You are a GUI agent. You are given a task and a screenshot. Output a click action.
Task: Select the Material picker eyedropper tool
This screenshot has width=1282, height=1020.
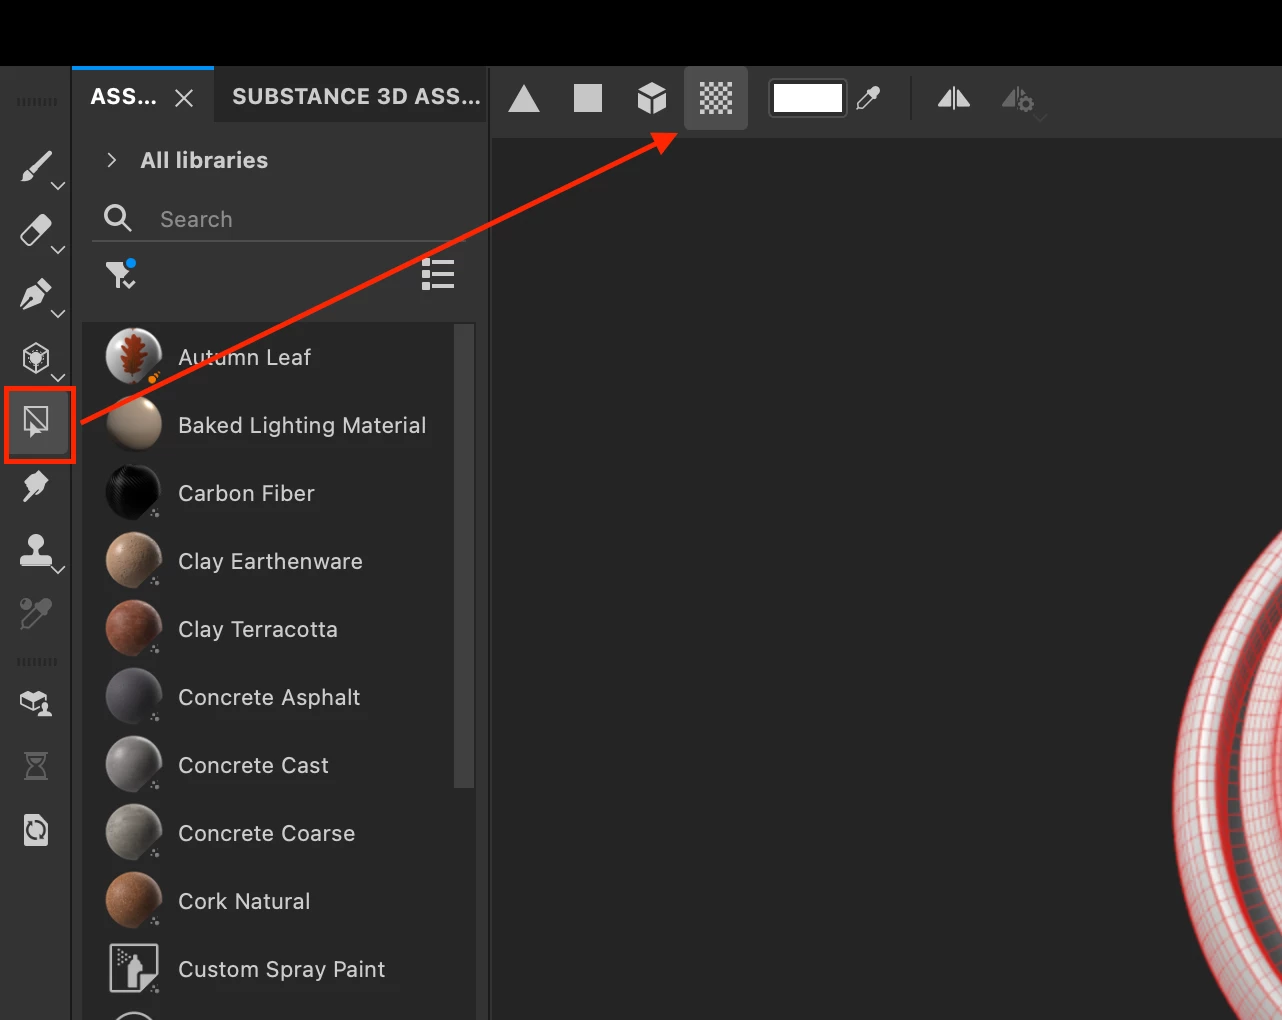pyautogui.click(x=35, y=614)
